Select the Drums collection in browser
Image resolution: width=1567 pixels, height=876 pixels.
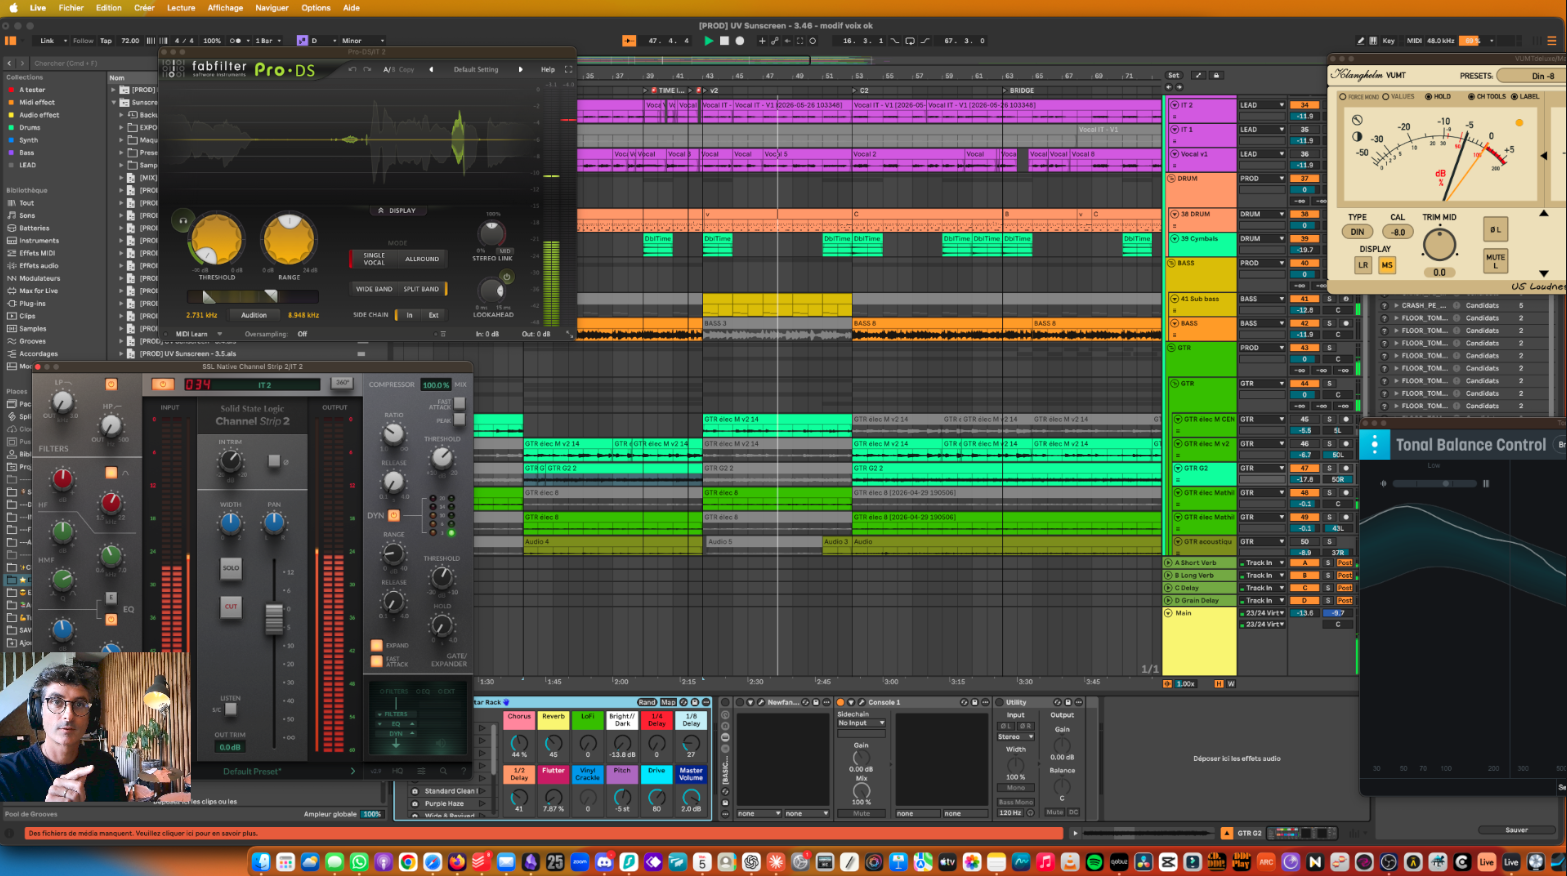click(30, 128)
